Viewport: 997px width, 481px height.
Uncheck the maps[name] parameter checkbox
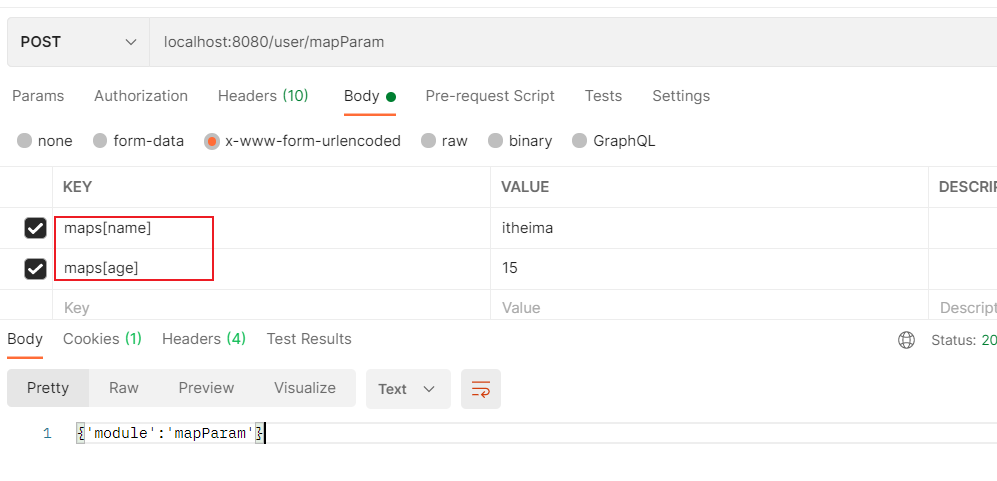pyautogui.click(x=35, y=229)
